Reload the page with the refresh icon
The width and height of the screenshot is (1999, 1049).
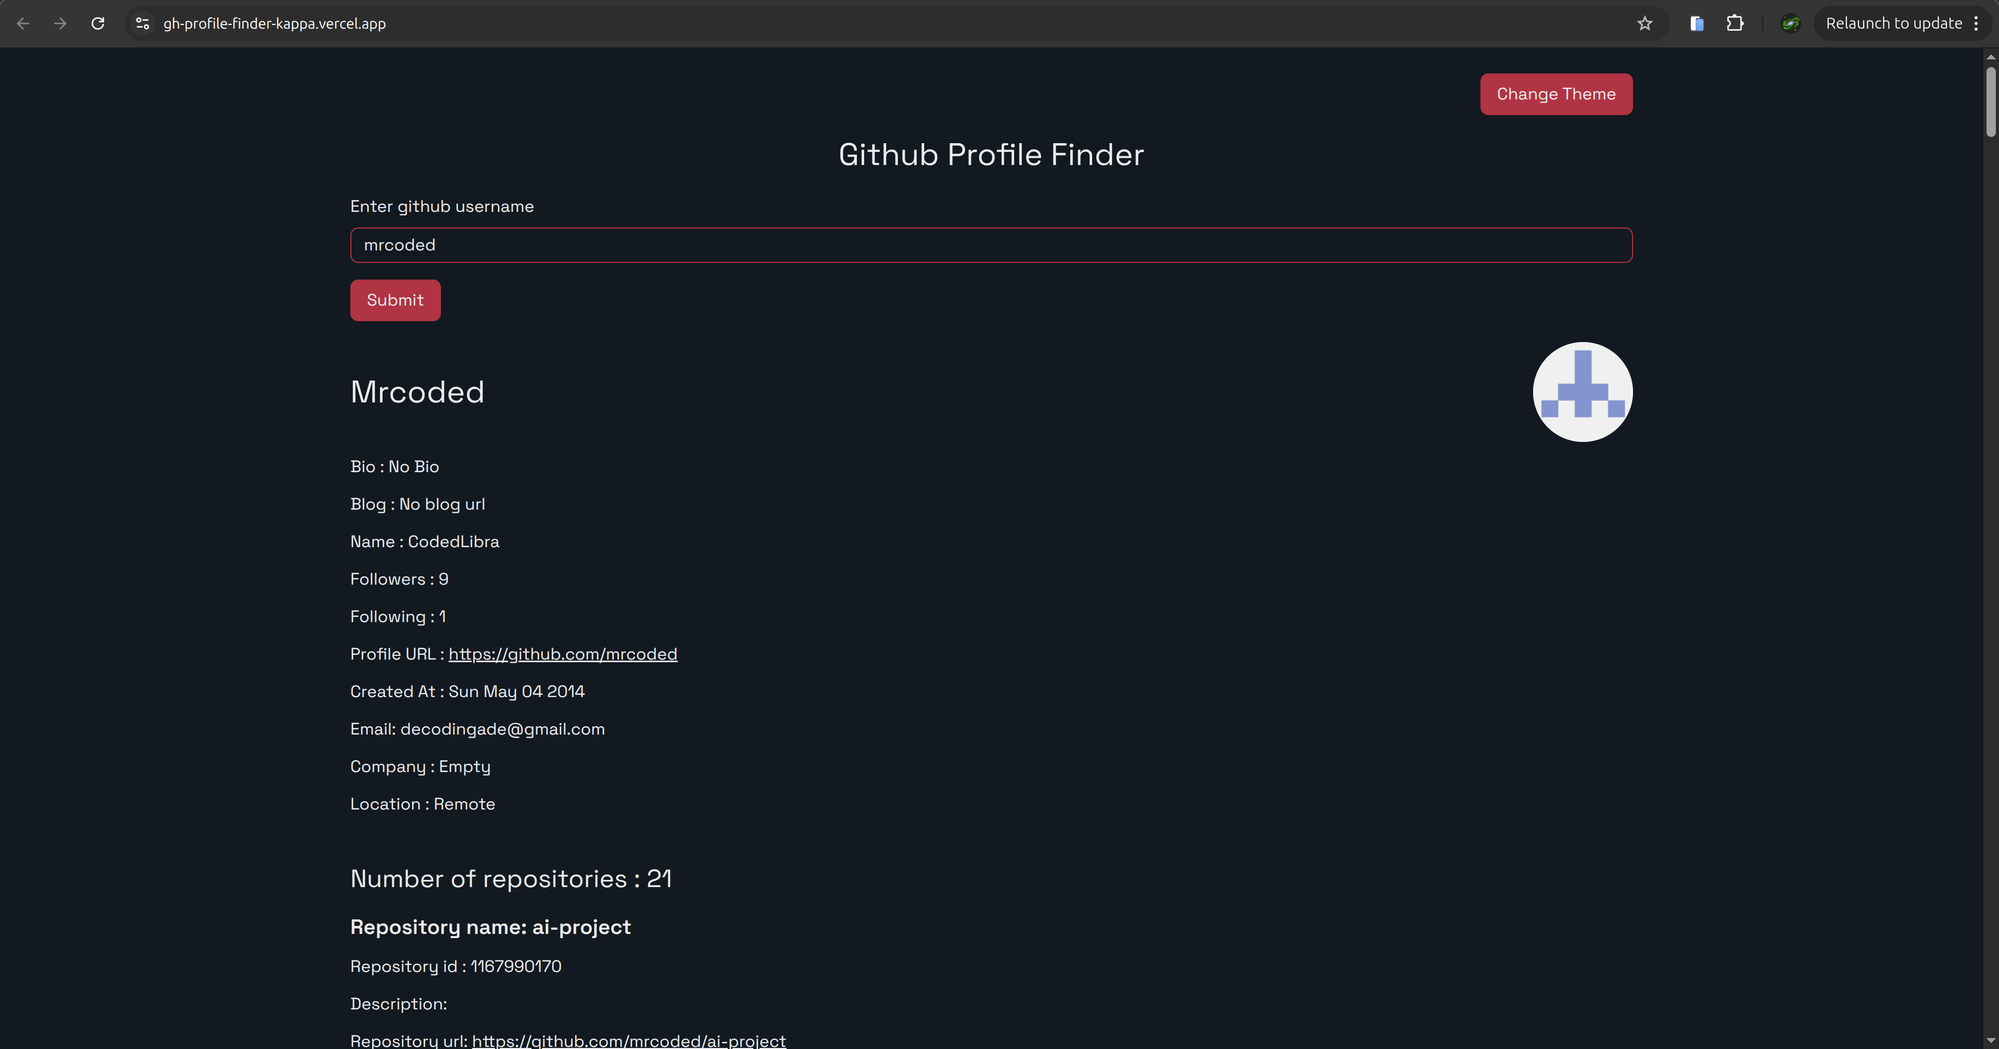pyautogui.click(x=98, y=23)
